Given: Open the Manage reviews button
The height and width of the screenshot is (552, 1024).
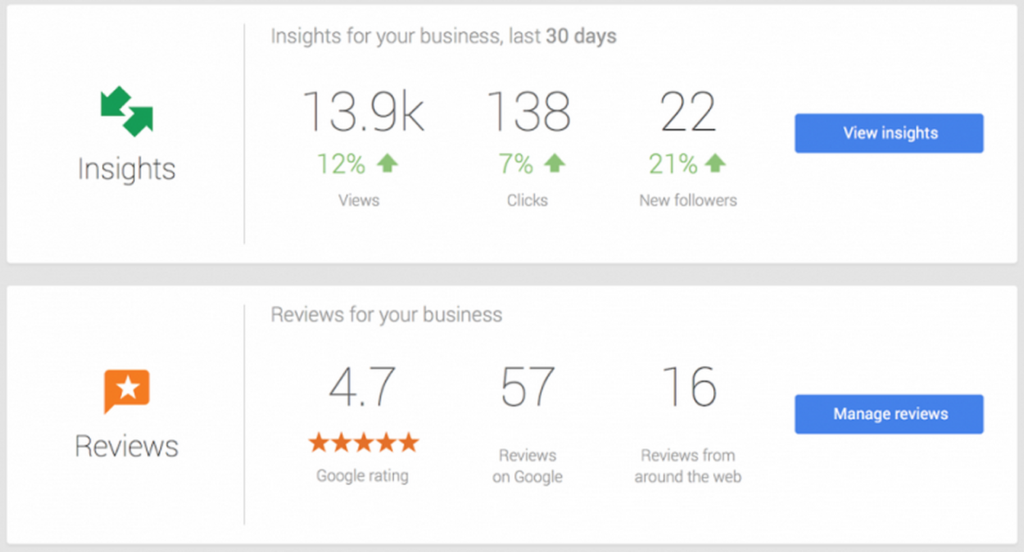Looking at the screenshot, I should point(889,414).
